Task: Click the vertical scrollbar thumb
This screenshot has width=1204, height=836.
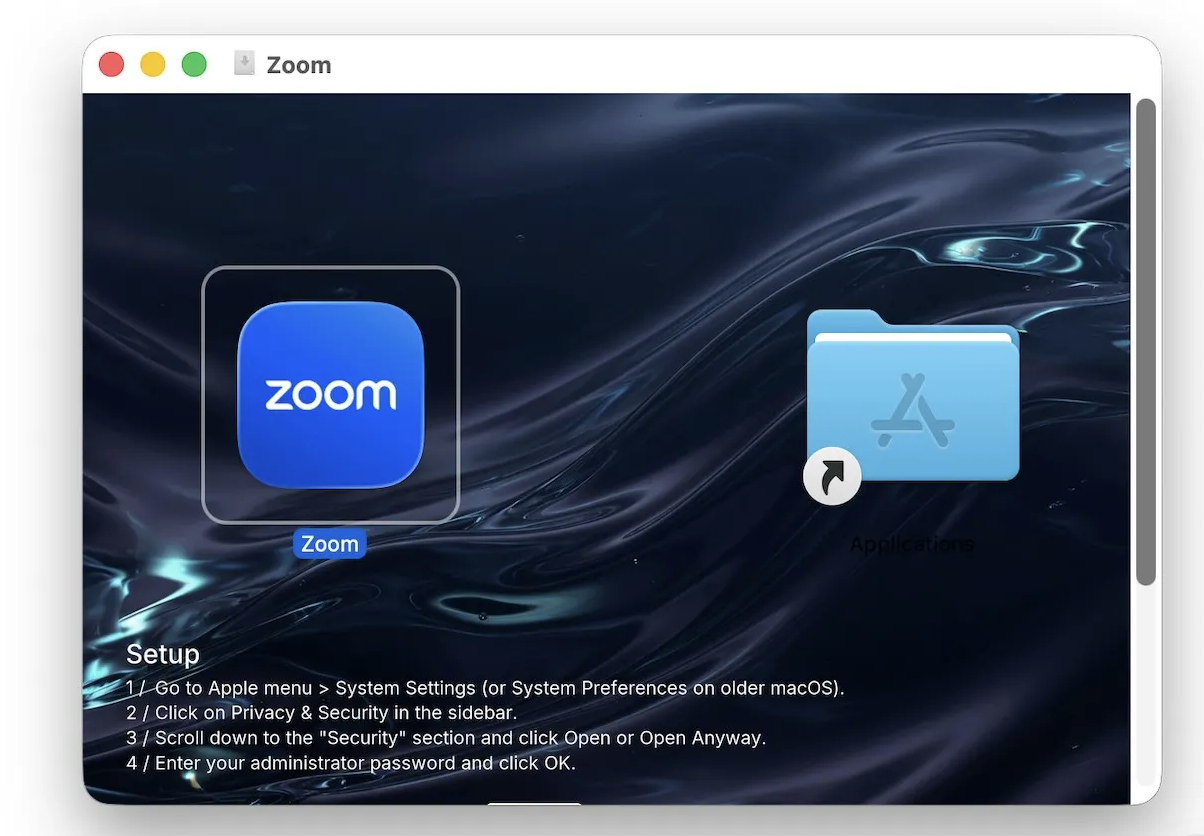Action: [1146, 341]
